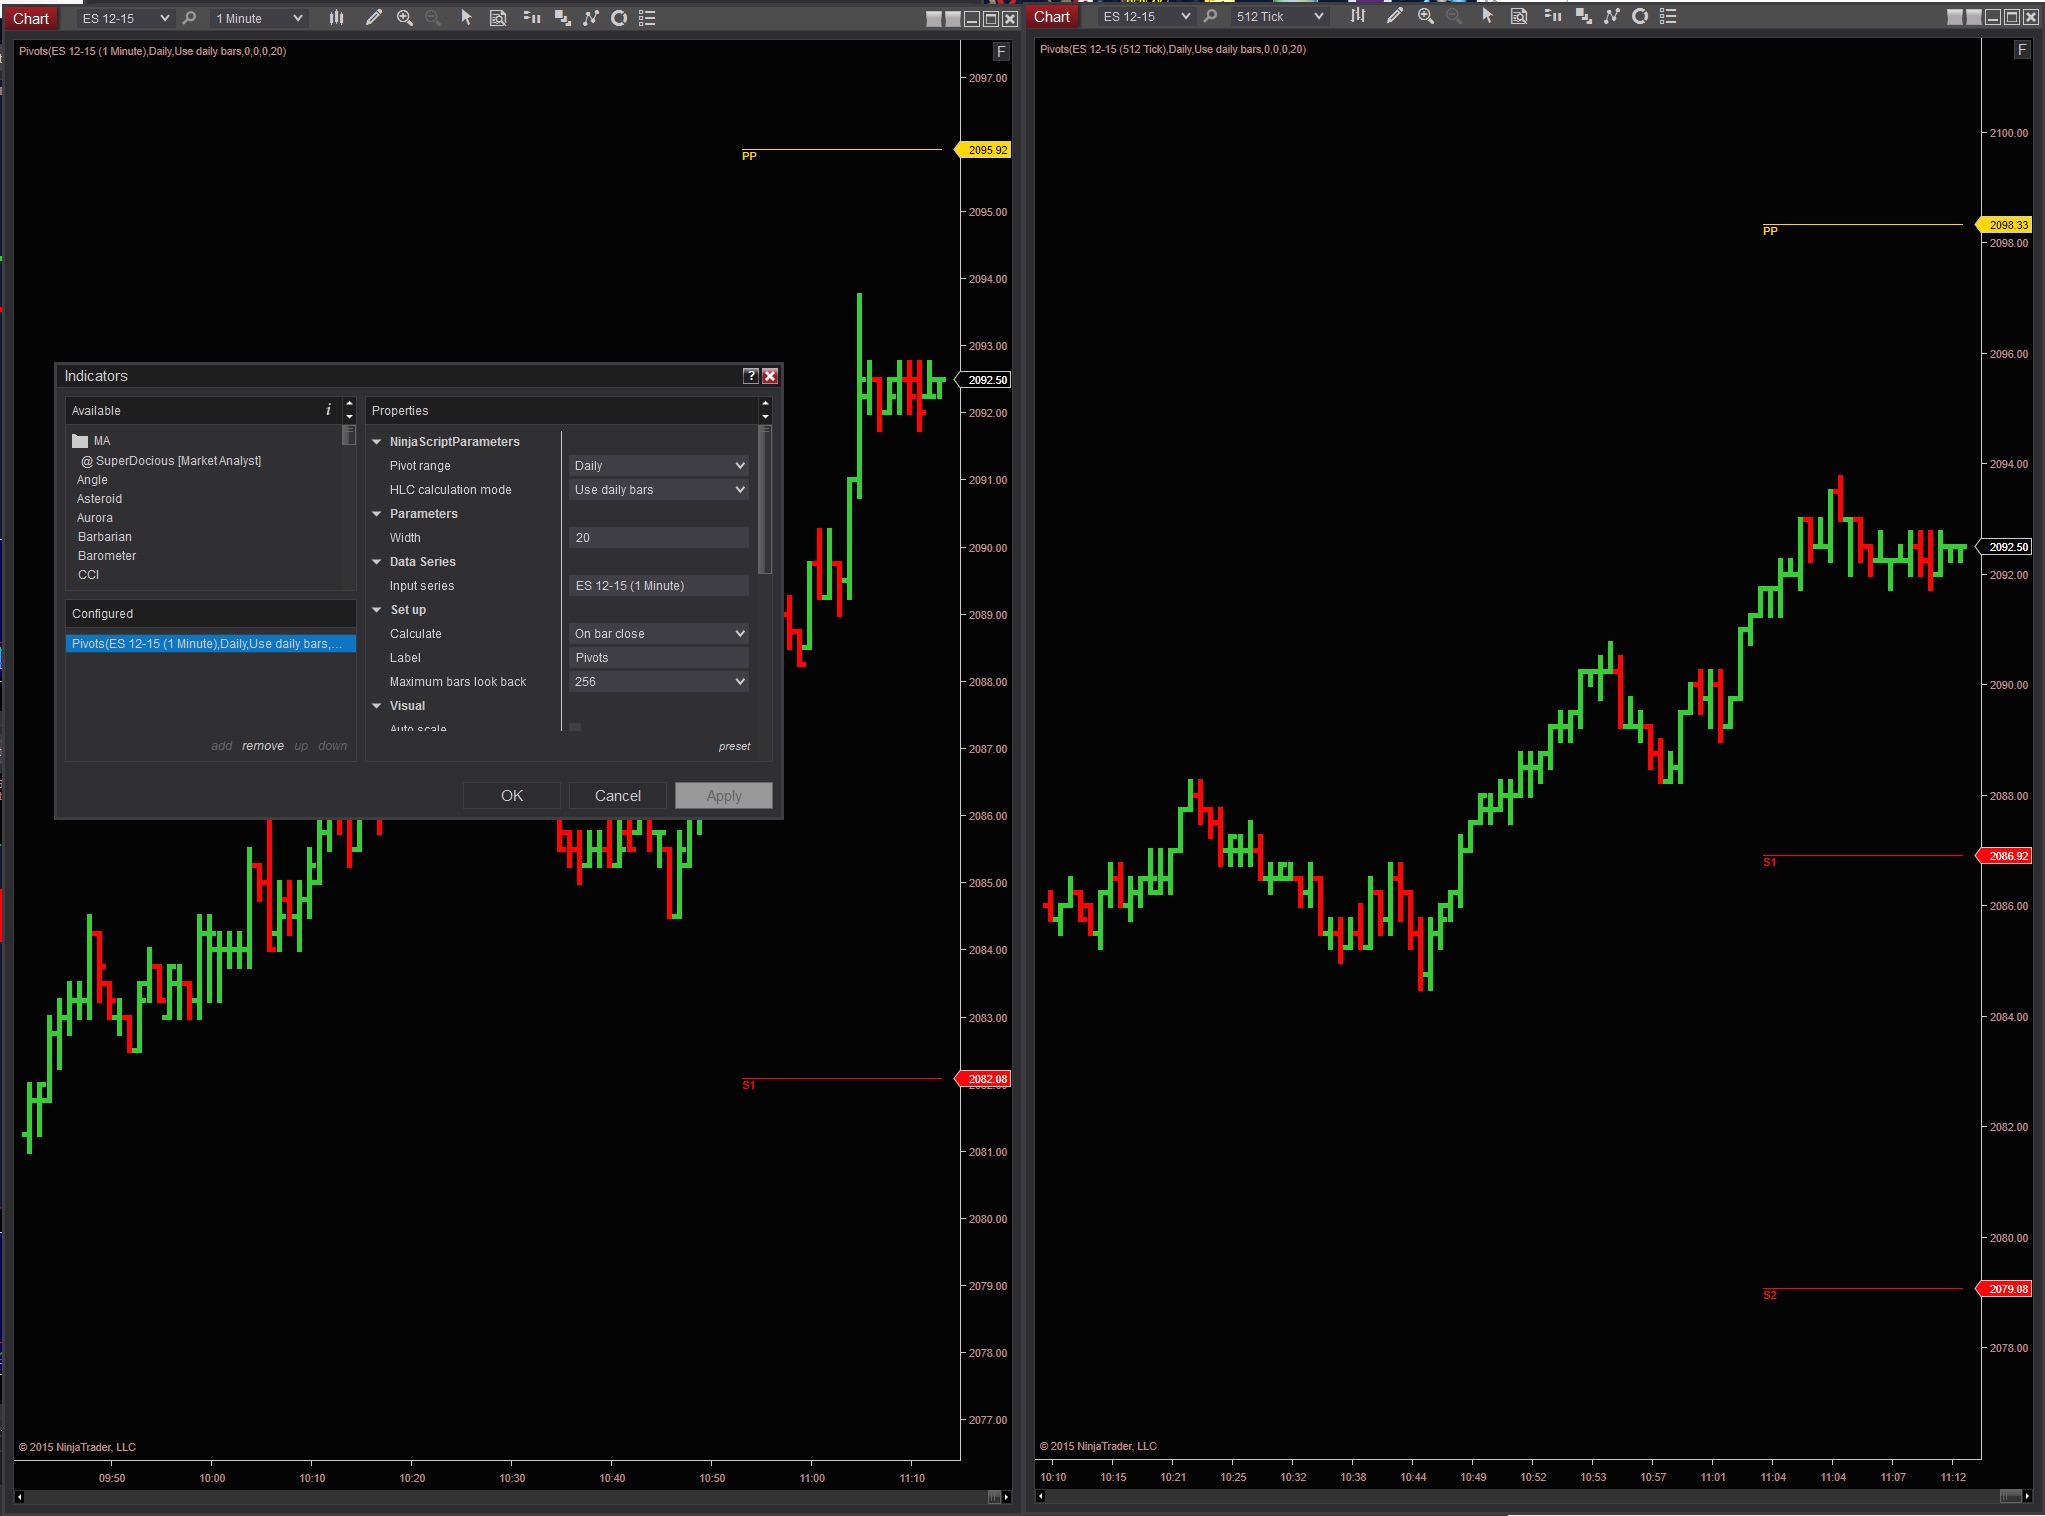
Task: Click the remove link under Configured list
Action: coord(262,746)
